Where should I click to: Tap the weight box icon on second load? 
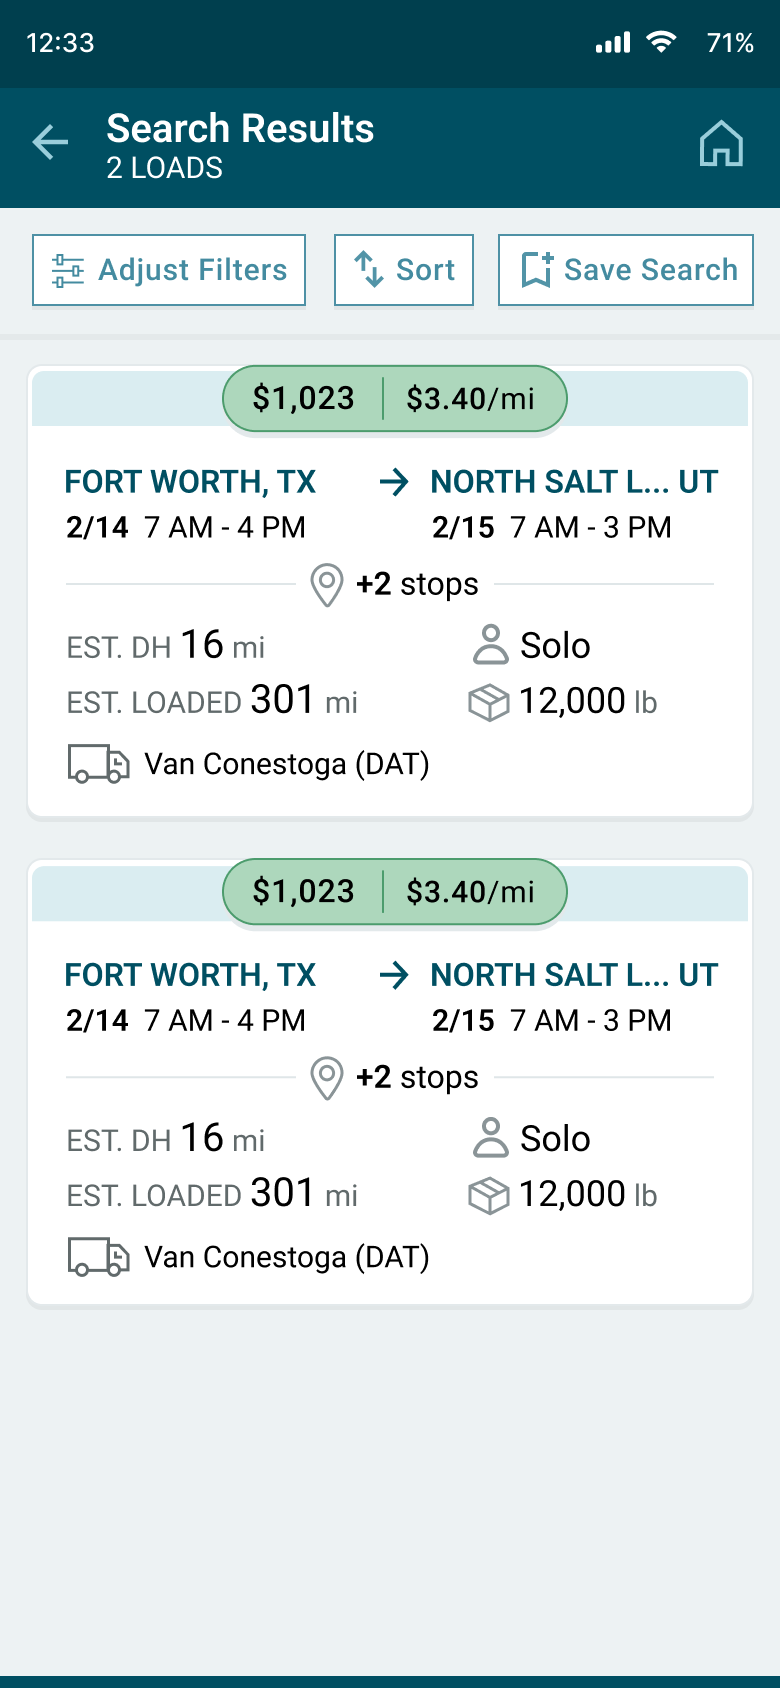[x=489, y=1196]
